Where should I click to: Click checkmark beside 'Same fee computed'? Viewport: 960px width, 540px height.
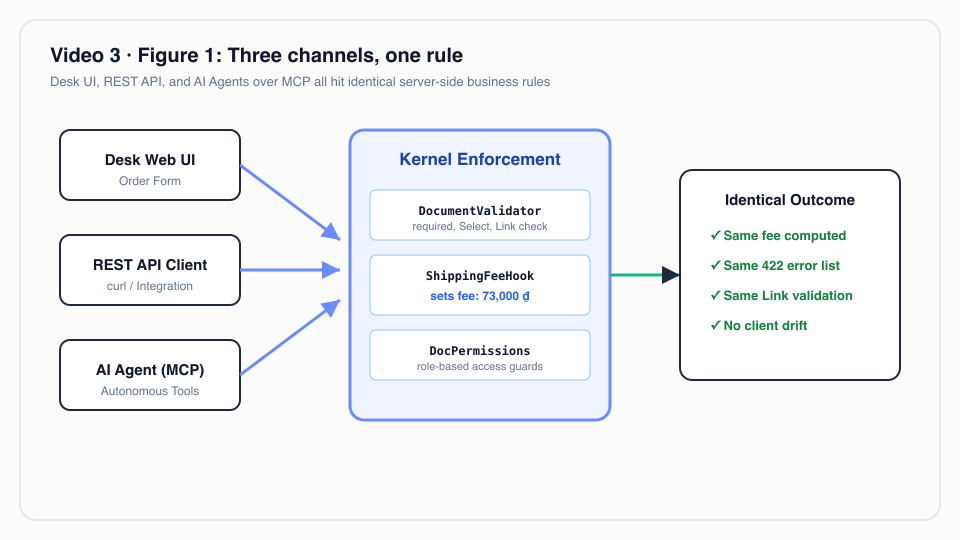pos(715,236)
